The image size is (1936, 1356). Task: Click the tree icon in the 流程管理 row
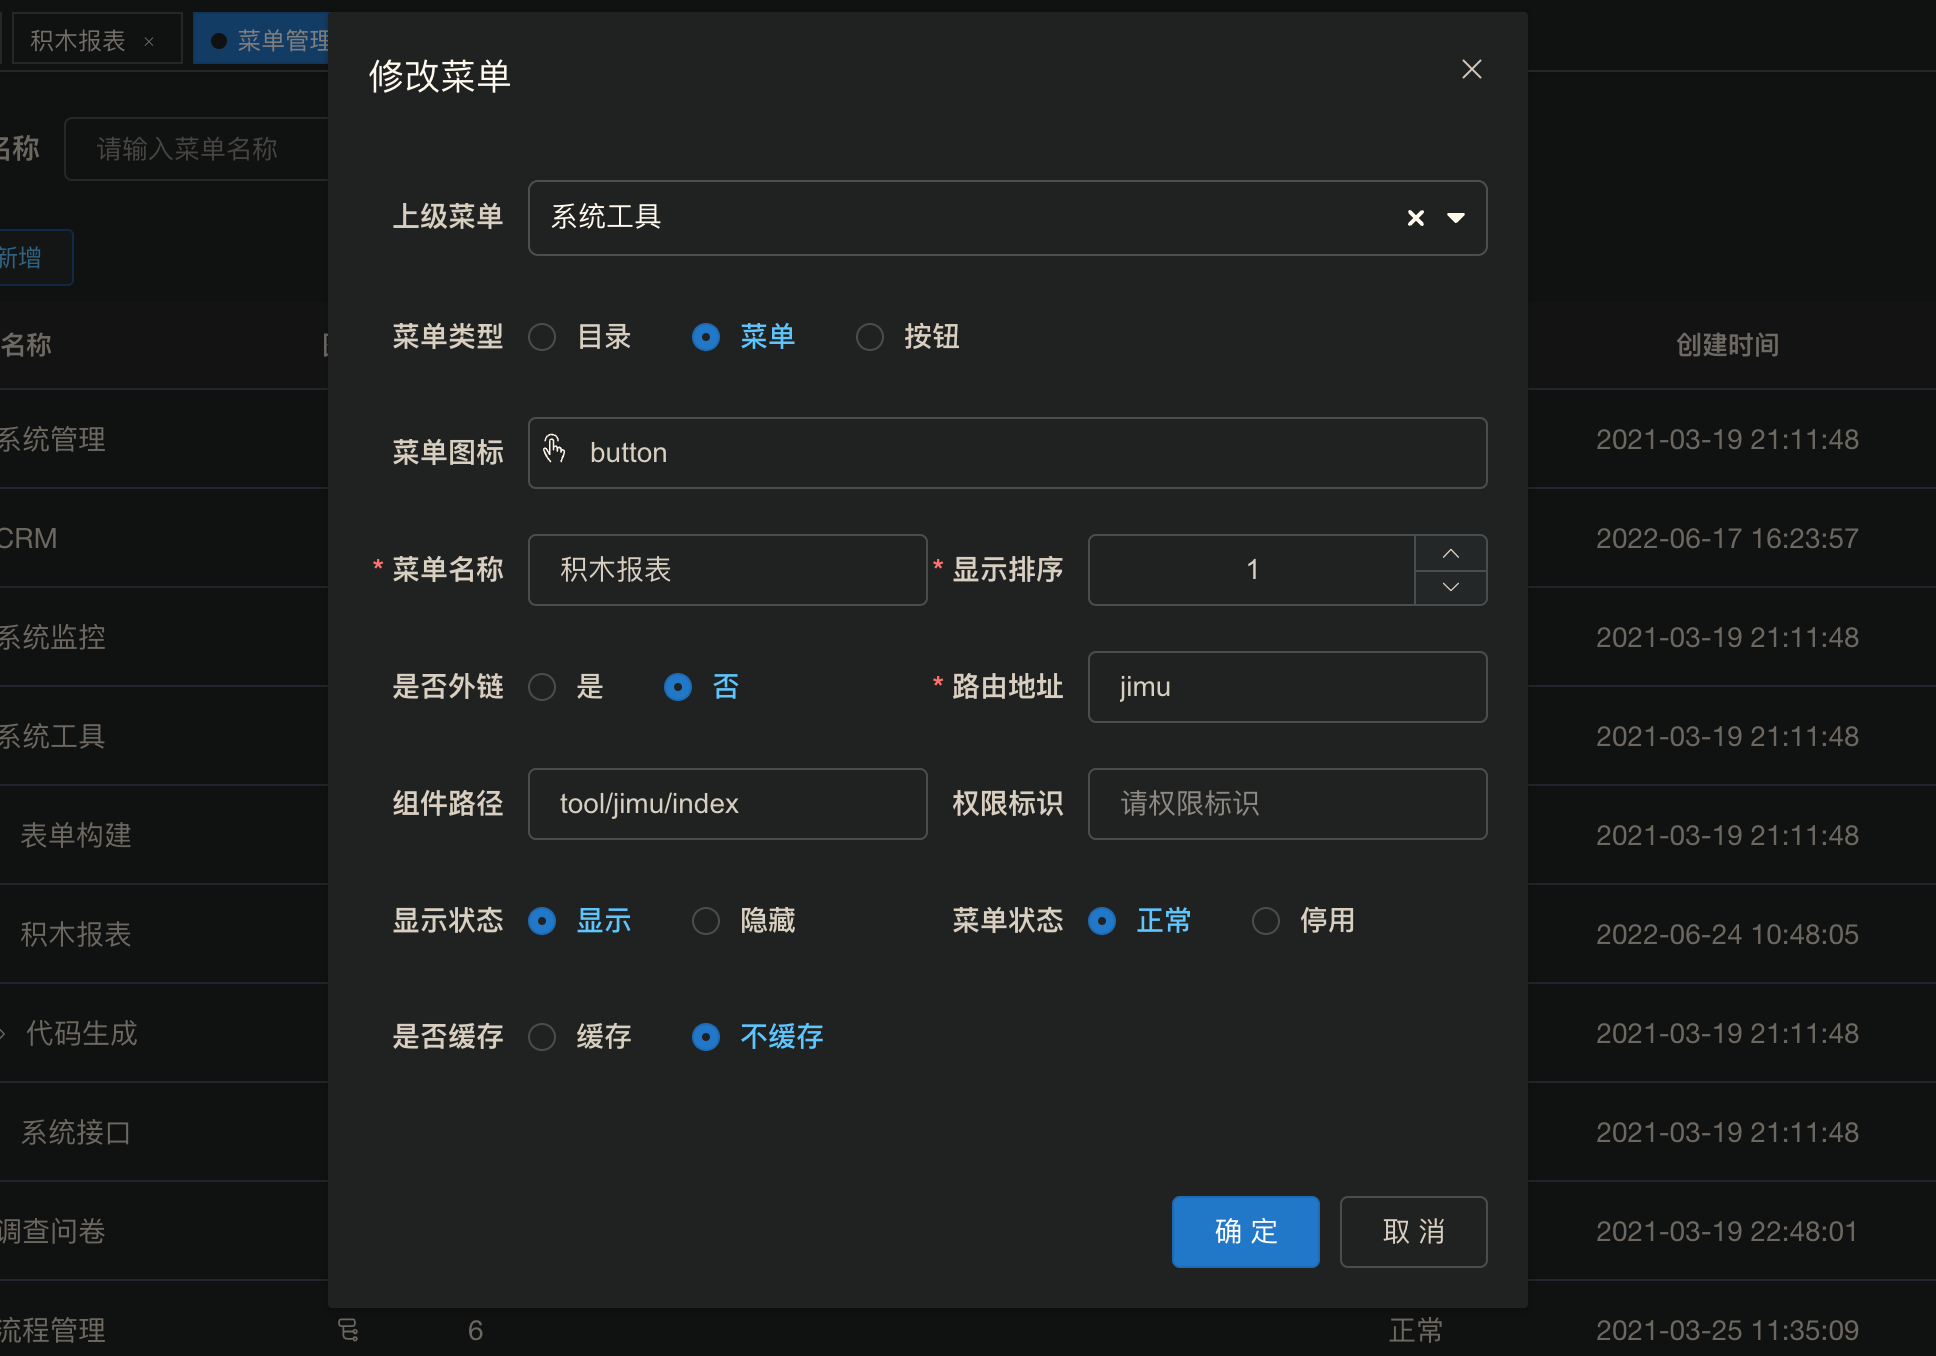coord(348,1330)
